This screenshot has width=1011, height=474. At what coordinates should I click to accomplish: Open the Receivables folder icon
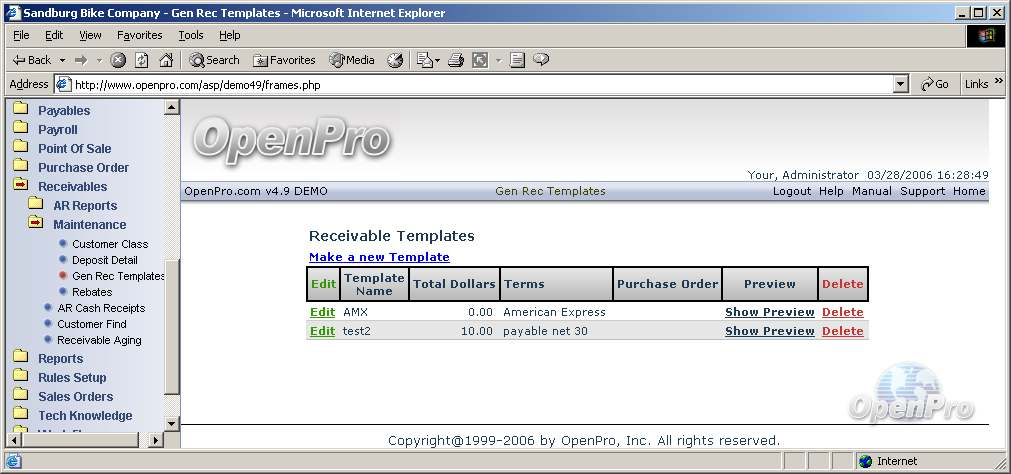pos(20,186)
